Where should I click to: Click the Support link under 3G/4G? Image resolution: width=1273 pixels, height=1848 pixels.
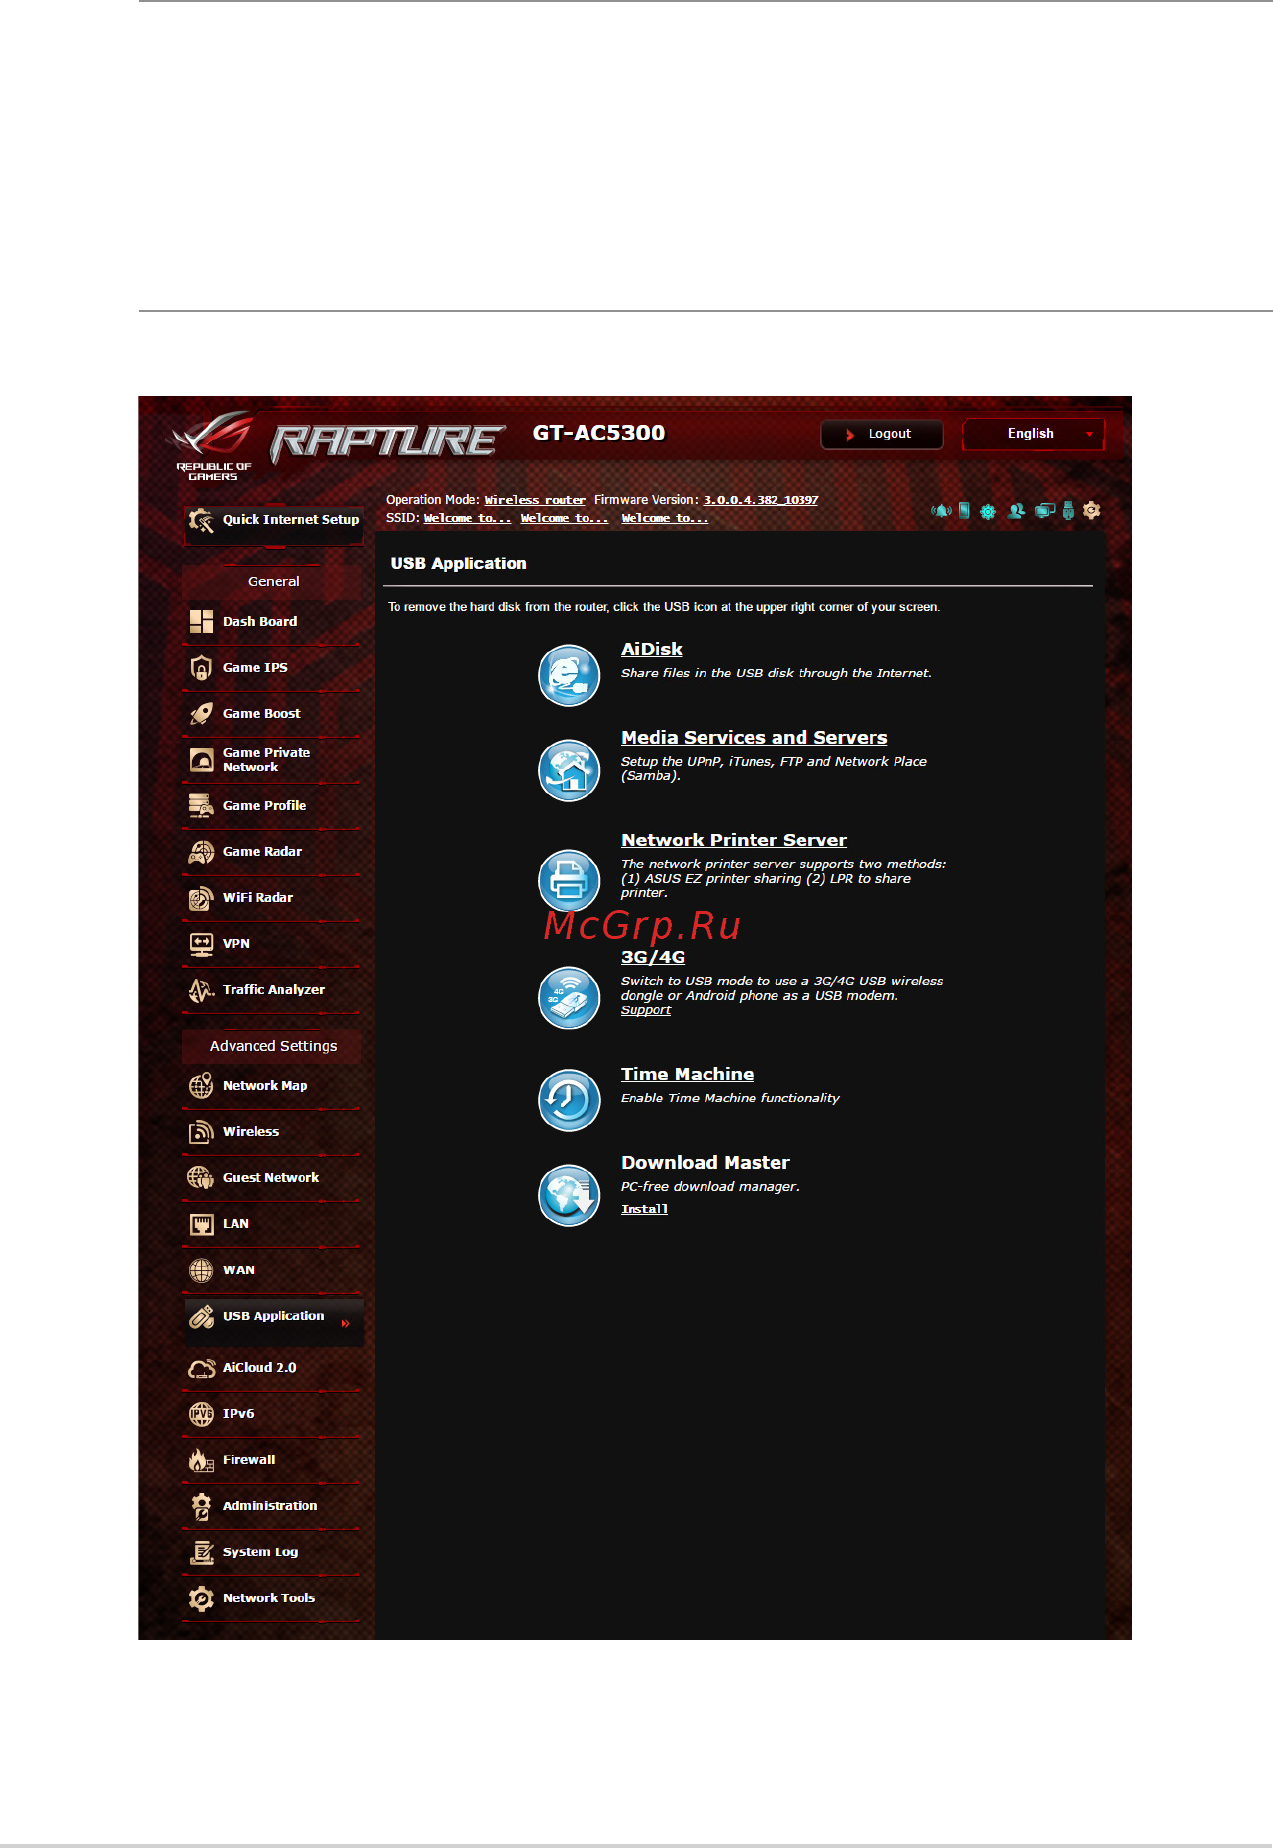[646, 1010]
